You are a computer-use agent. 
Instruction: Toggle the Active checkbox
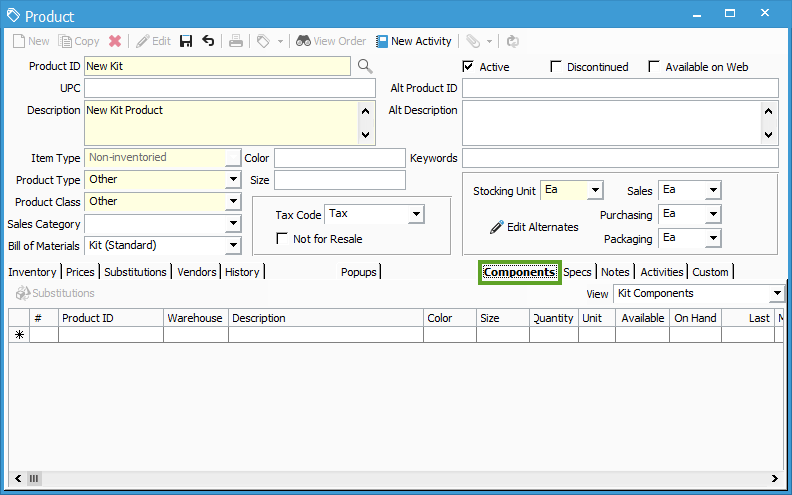pos(468,66)
